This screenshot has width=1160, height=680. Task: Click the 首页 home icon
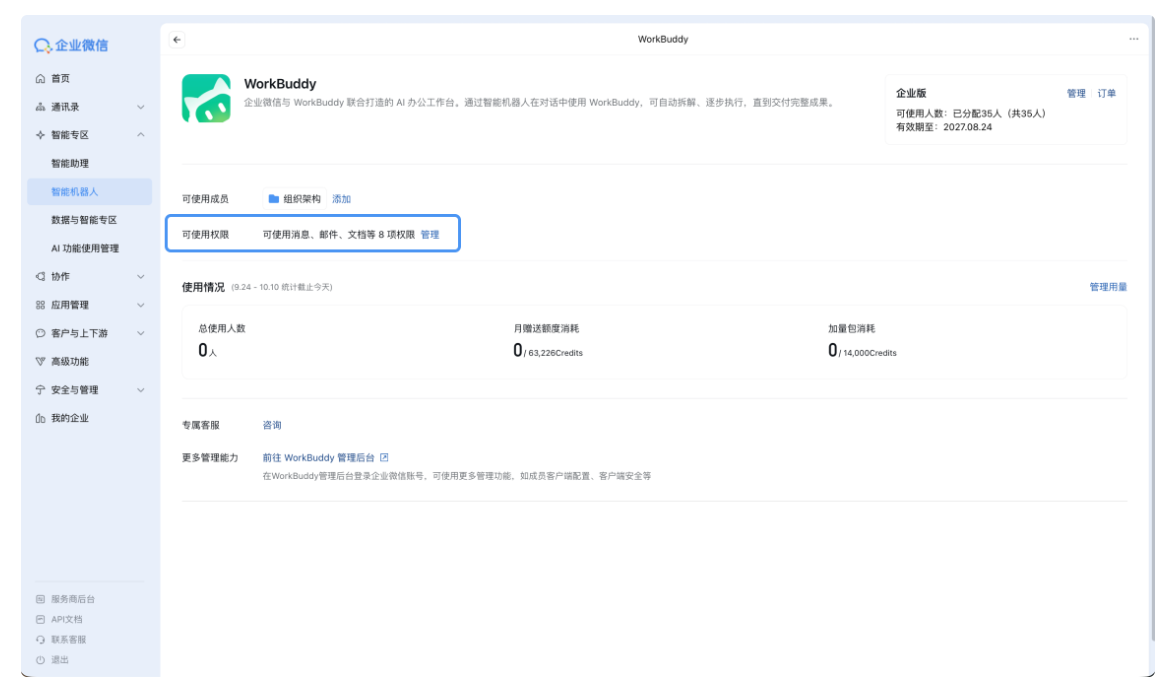[x=41, y=78]
